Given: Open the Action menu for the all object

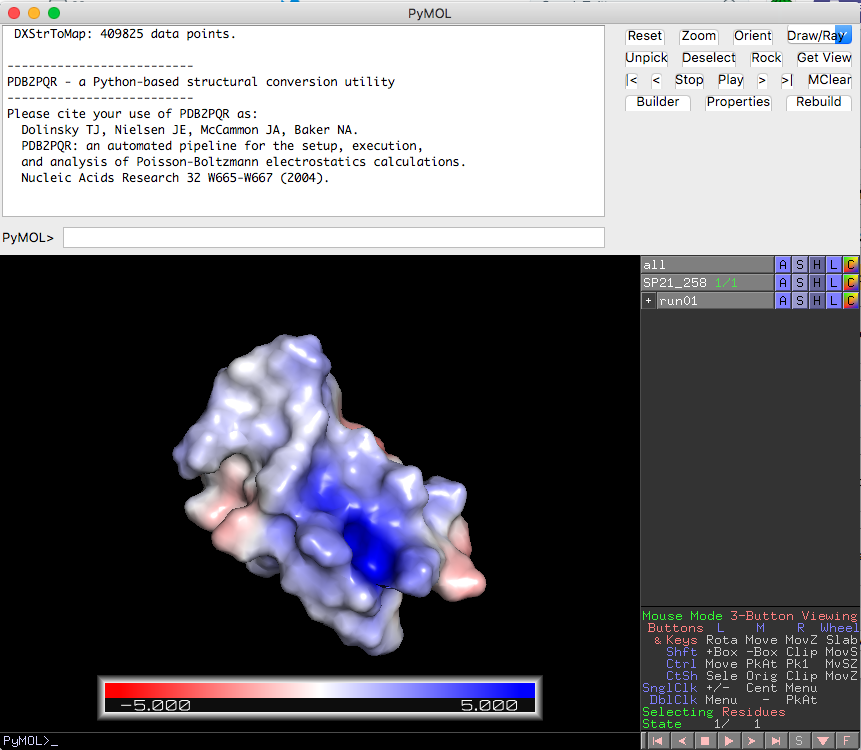Looking at the screenshot, I should coord(784,264).
